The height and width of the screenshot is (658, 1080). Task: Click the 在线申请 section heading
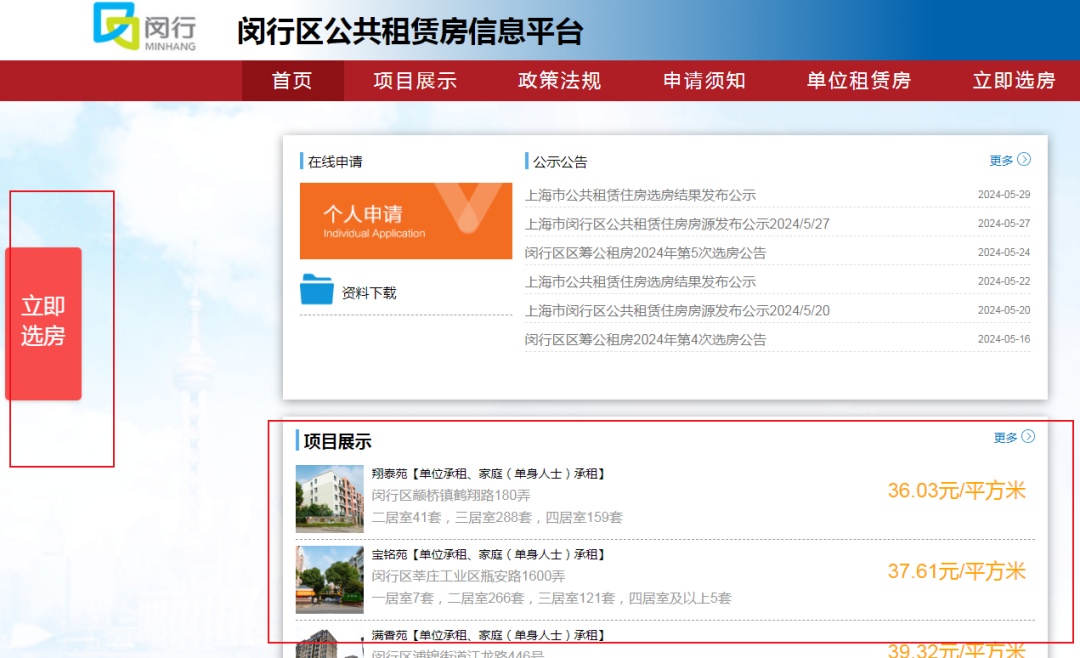pos(335,162)
